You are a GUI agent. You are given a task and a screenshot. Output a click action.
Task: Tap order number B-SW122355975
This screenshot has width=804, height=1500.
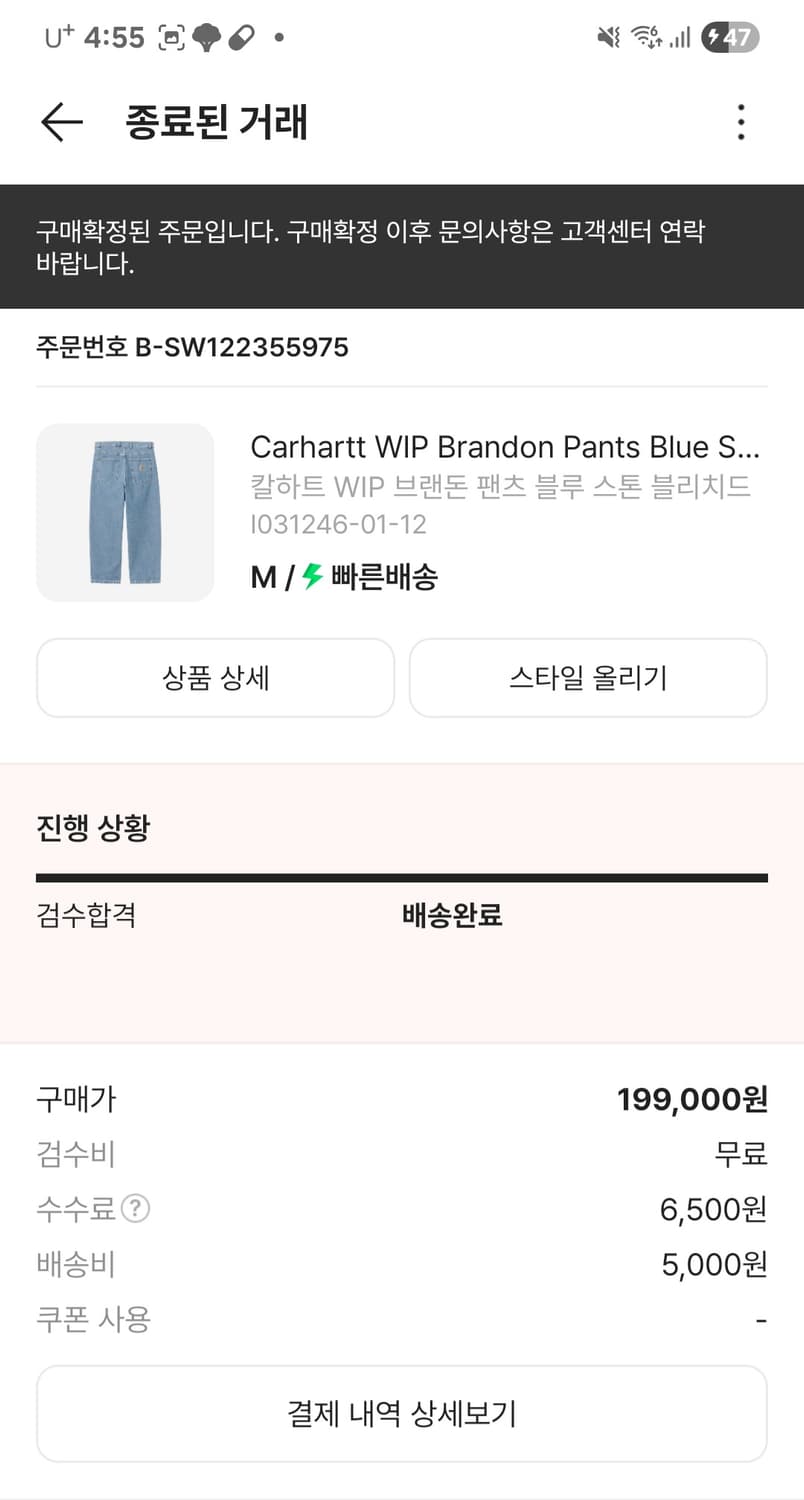click(x=192, y=348)
